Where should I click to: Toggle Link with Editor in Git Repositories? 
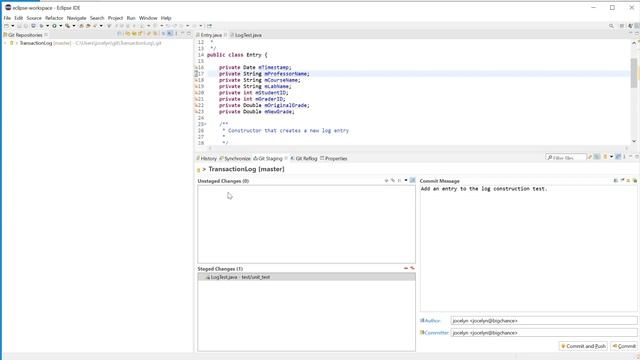tap(163, 33)
